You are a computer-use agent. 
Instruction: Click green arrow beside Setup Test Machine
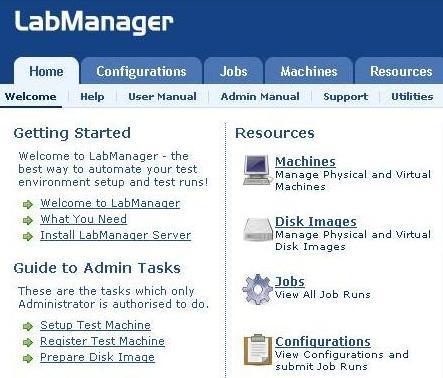coord(28,326)
